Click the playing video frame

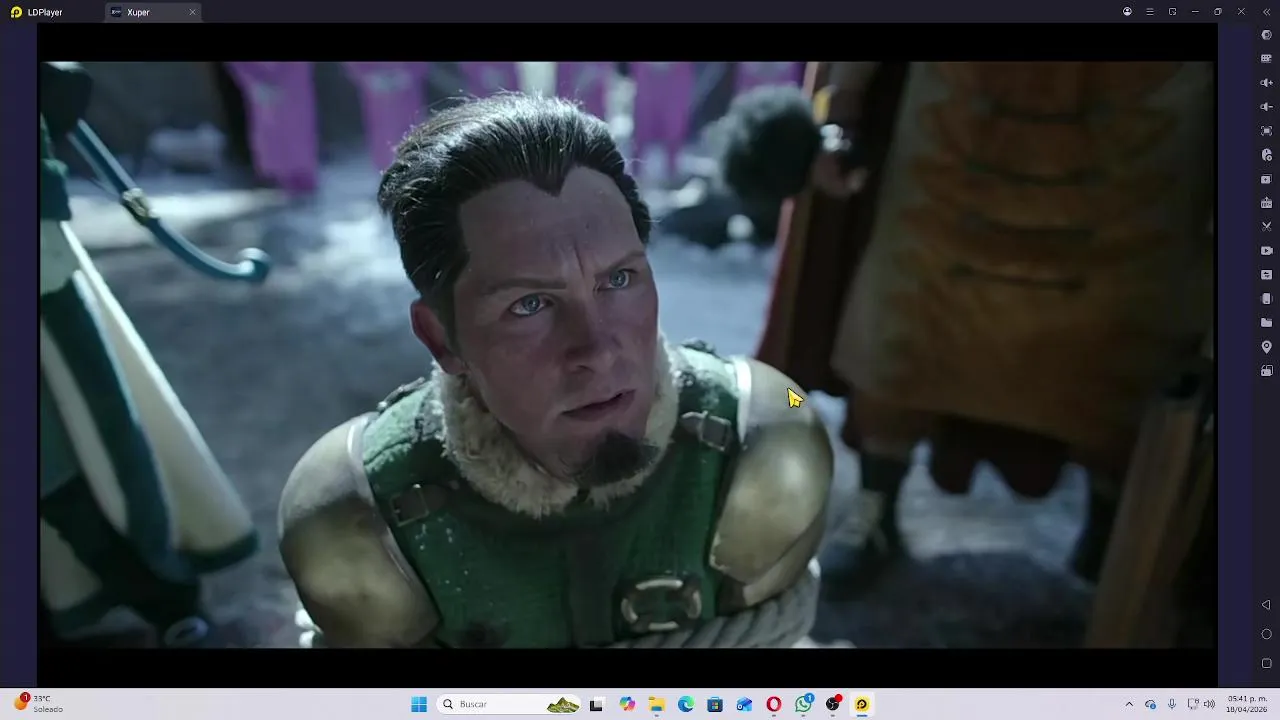click(x=627, y=355)
